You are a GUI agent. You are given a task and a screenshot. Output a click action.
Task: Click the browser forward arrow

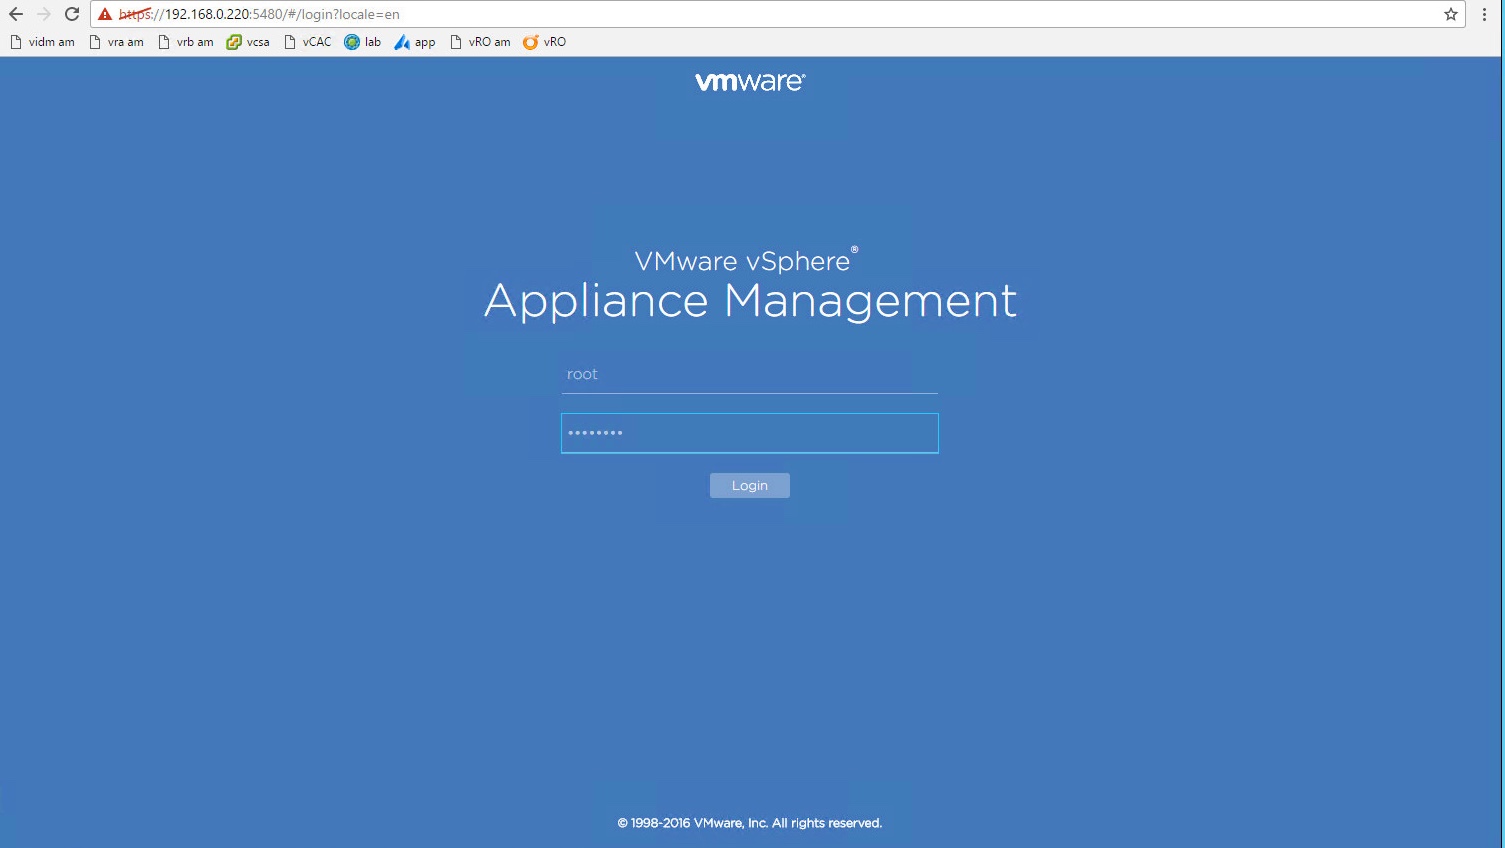44,14
